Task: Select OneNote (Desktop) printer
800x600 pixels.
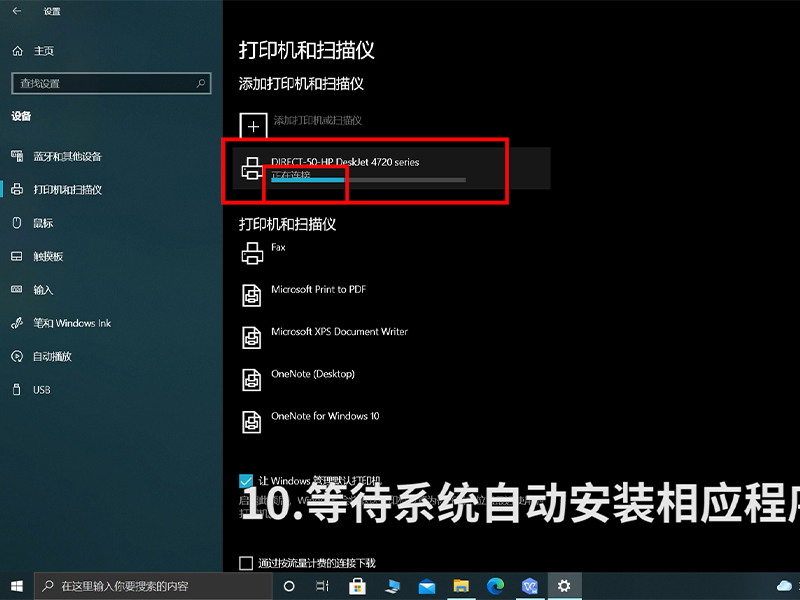Action: pos(313,374)
